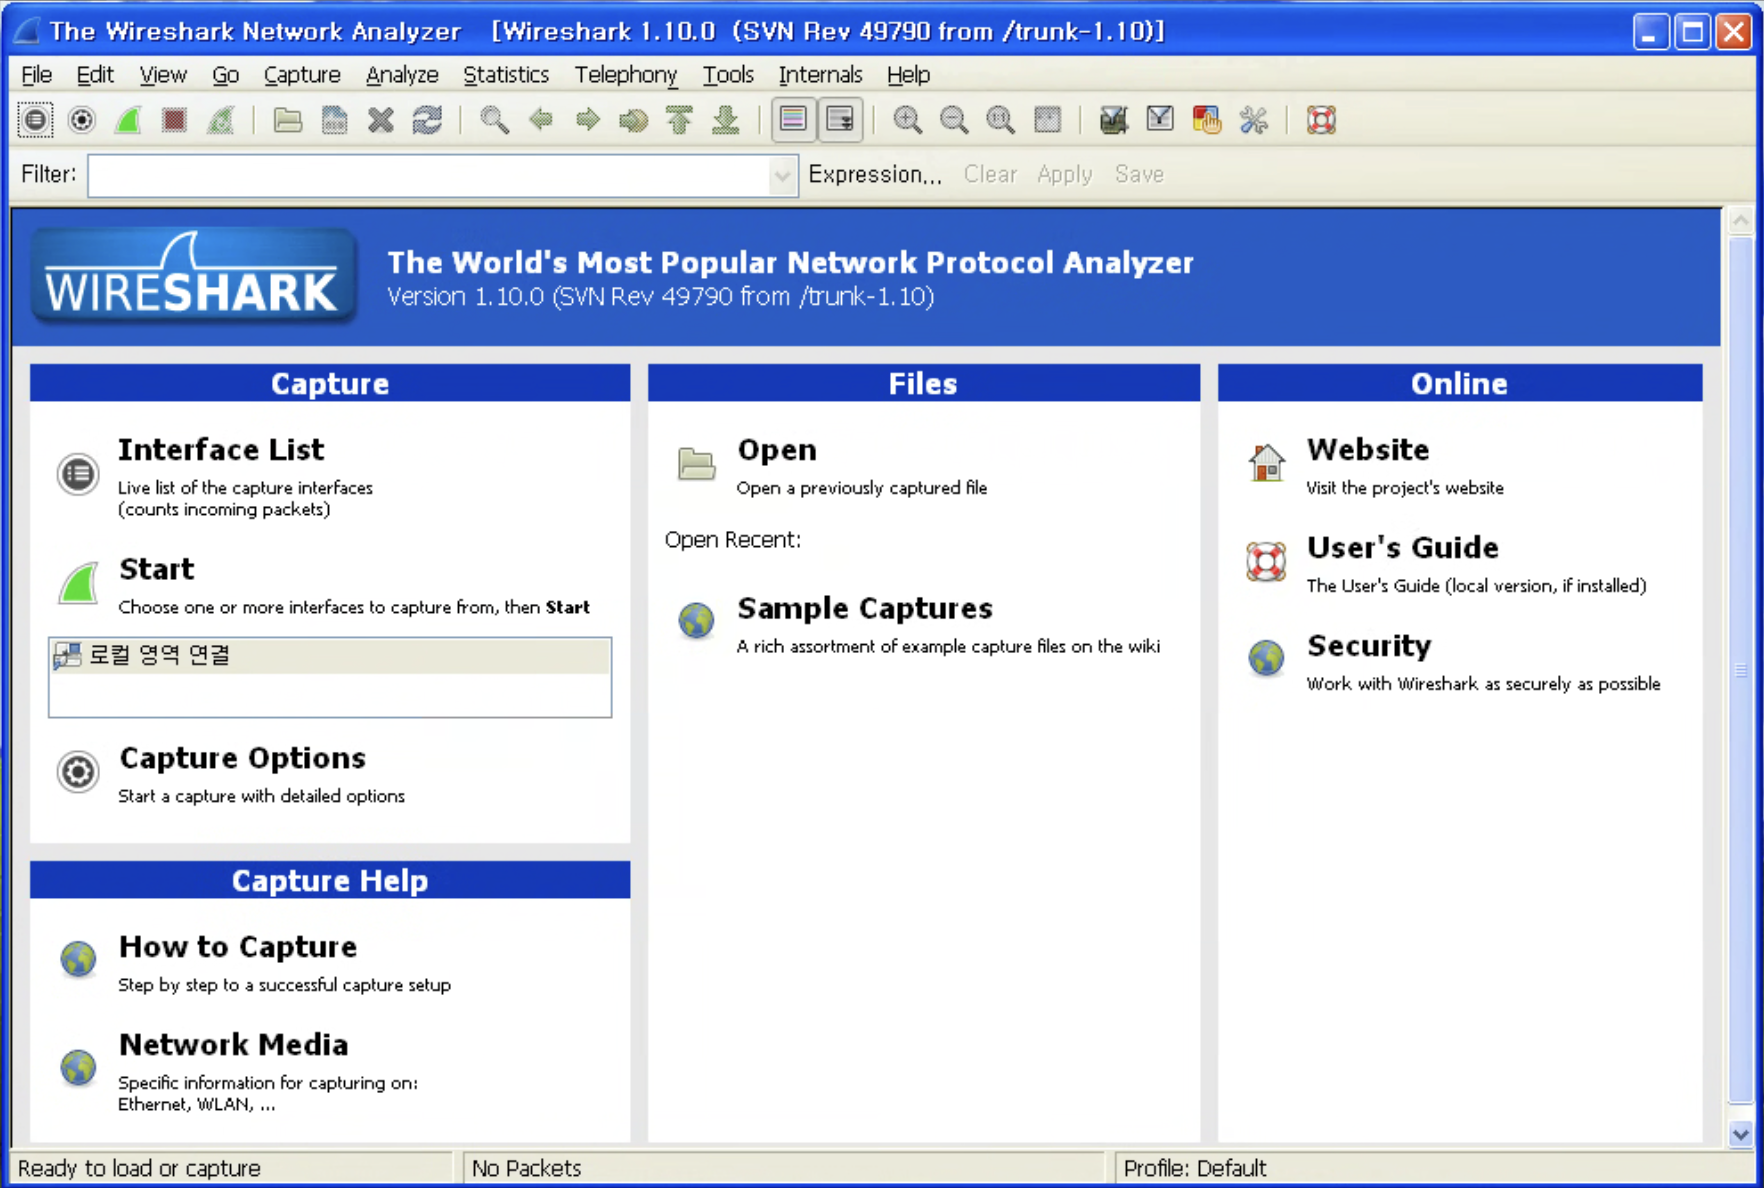Open How to Capture help link
1764x1188 pixels.
238,947
